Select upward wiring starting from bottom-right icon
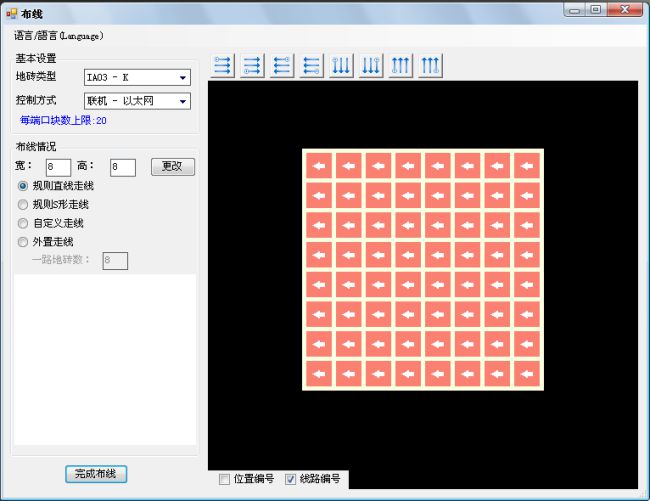650x501 pixels. click(430, 66)
